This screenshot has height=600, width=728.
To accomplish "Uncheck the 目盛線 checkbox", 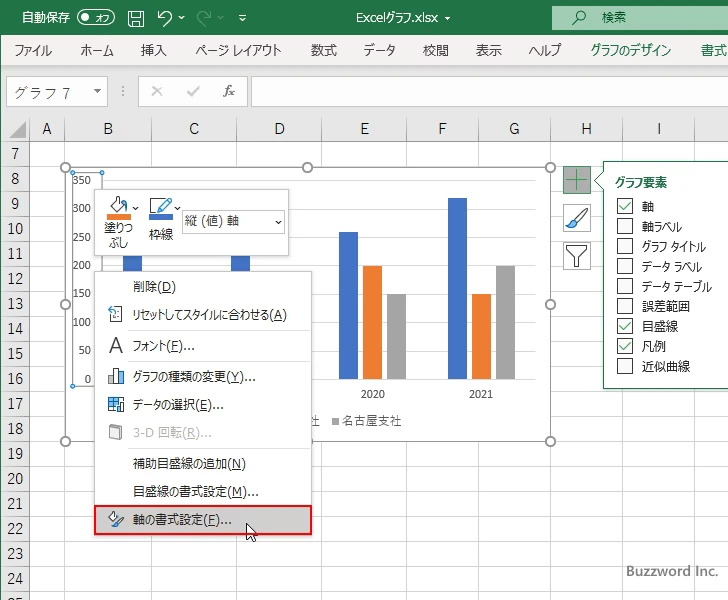I will coord(624,326).
